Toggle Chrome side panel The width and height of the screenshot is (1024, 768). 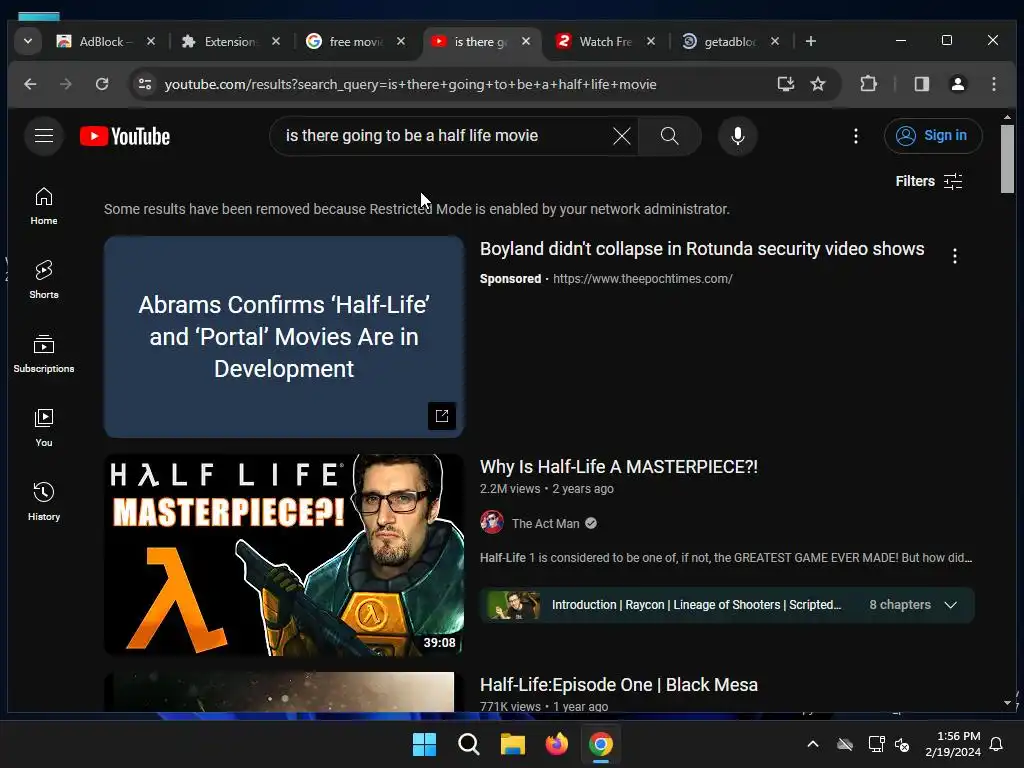point(921,84)
